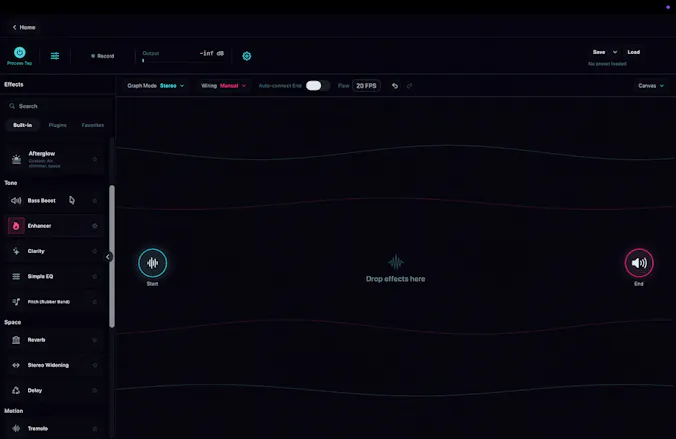Open the Canvas dropdown
Viewport: 676px width, 439px height.
(x=651, y=86)
